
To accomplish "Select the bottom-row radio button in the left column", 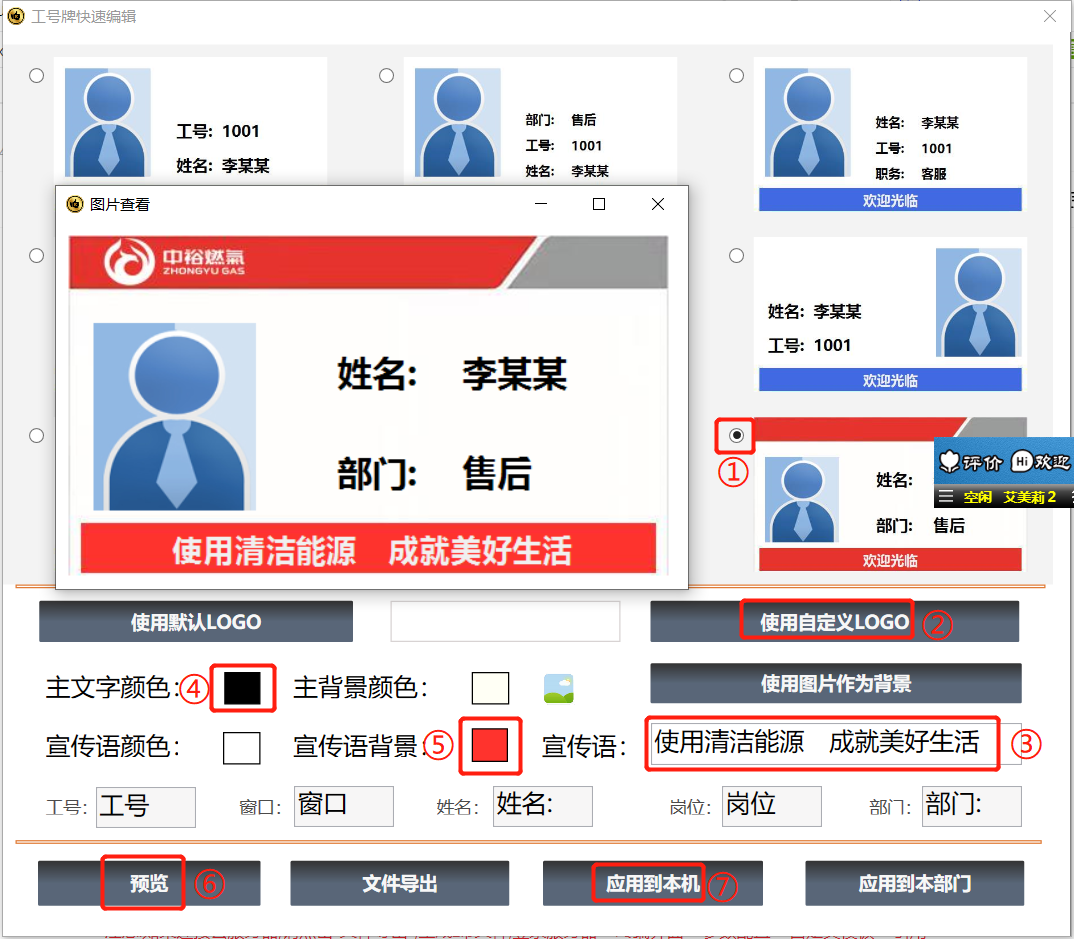I will 36,436.
